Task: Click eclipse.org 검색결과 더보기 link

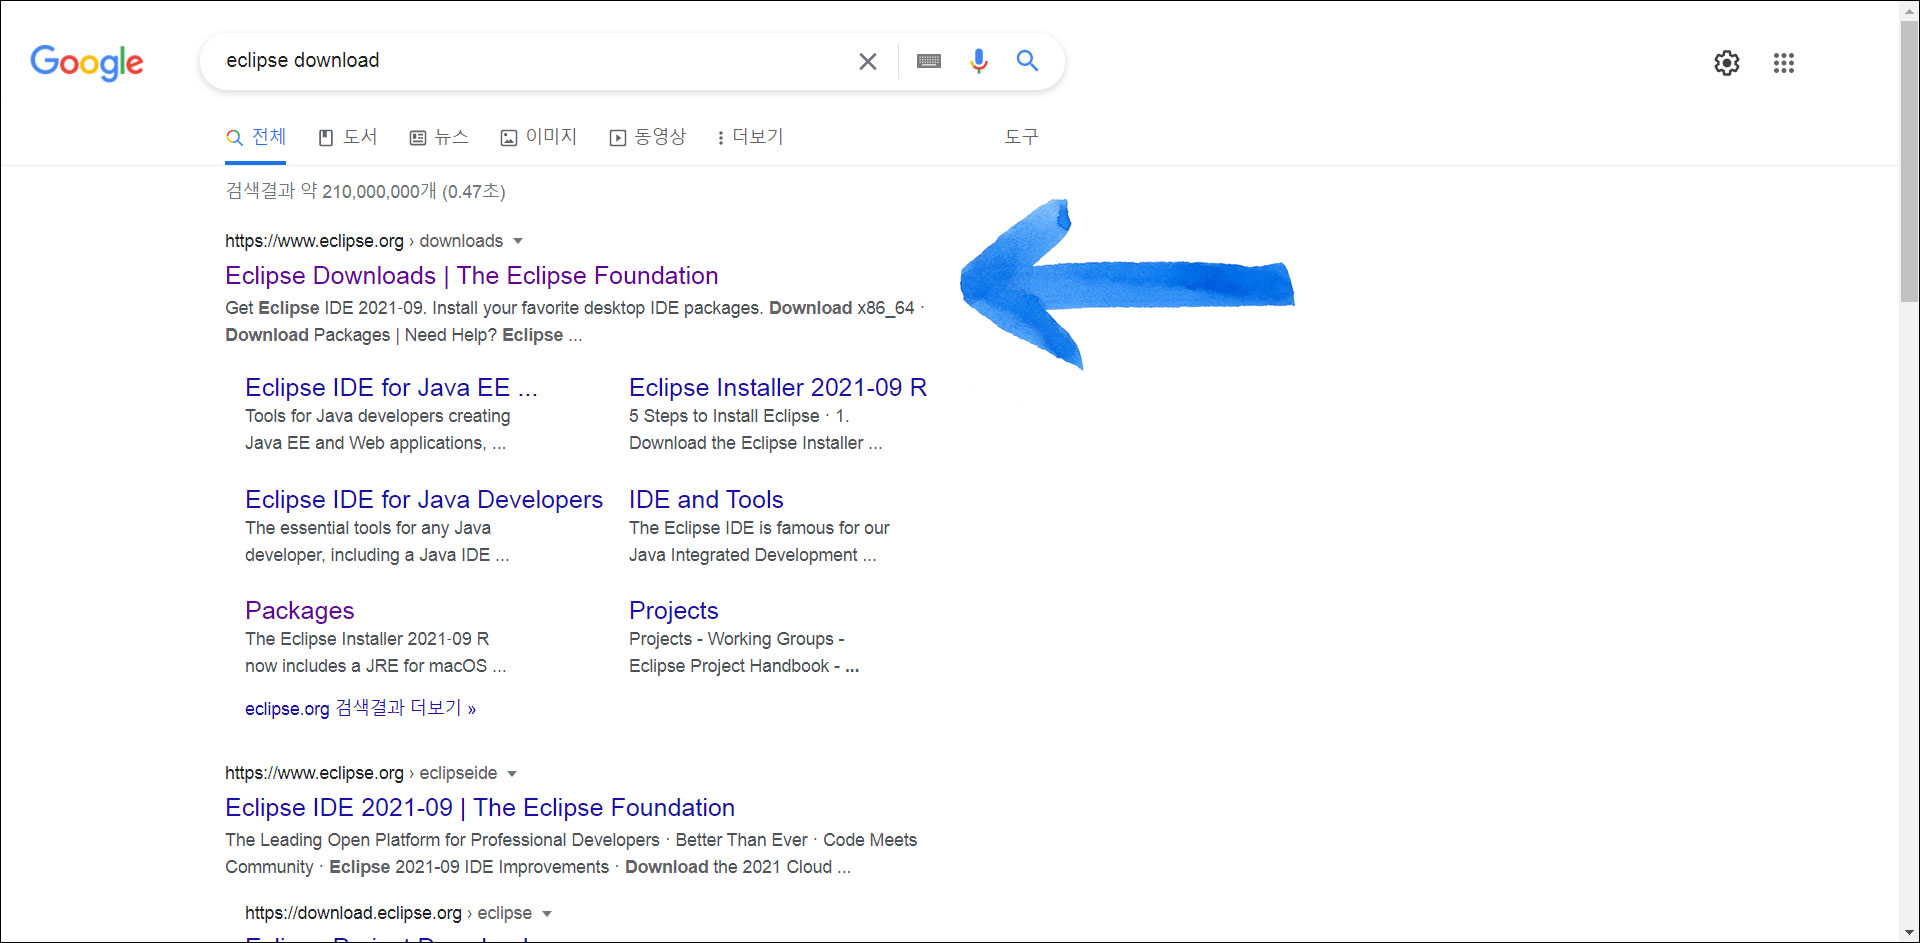Action: pyautogui.click(x=360, y=708)
